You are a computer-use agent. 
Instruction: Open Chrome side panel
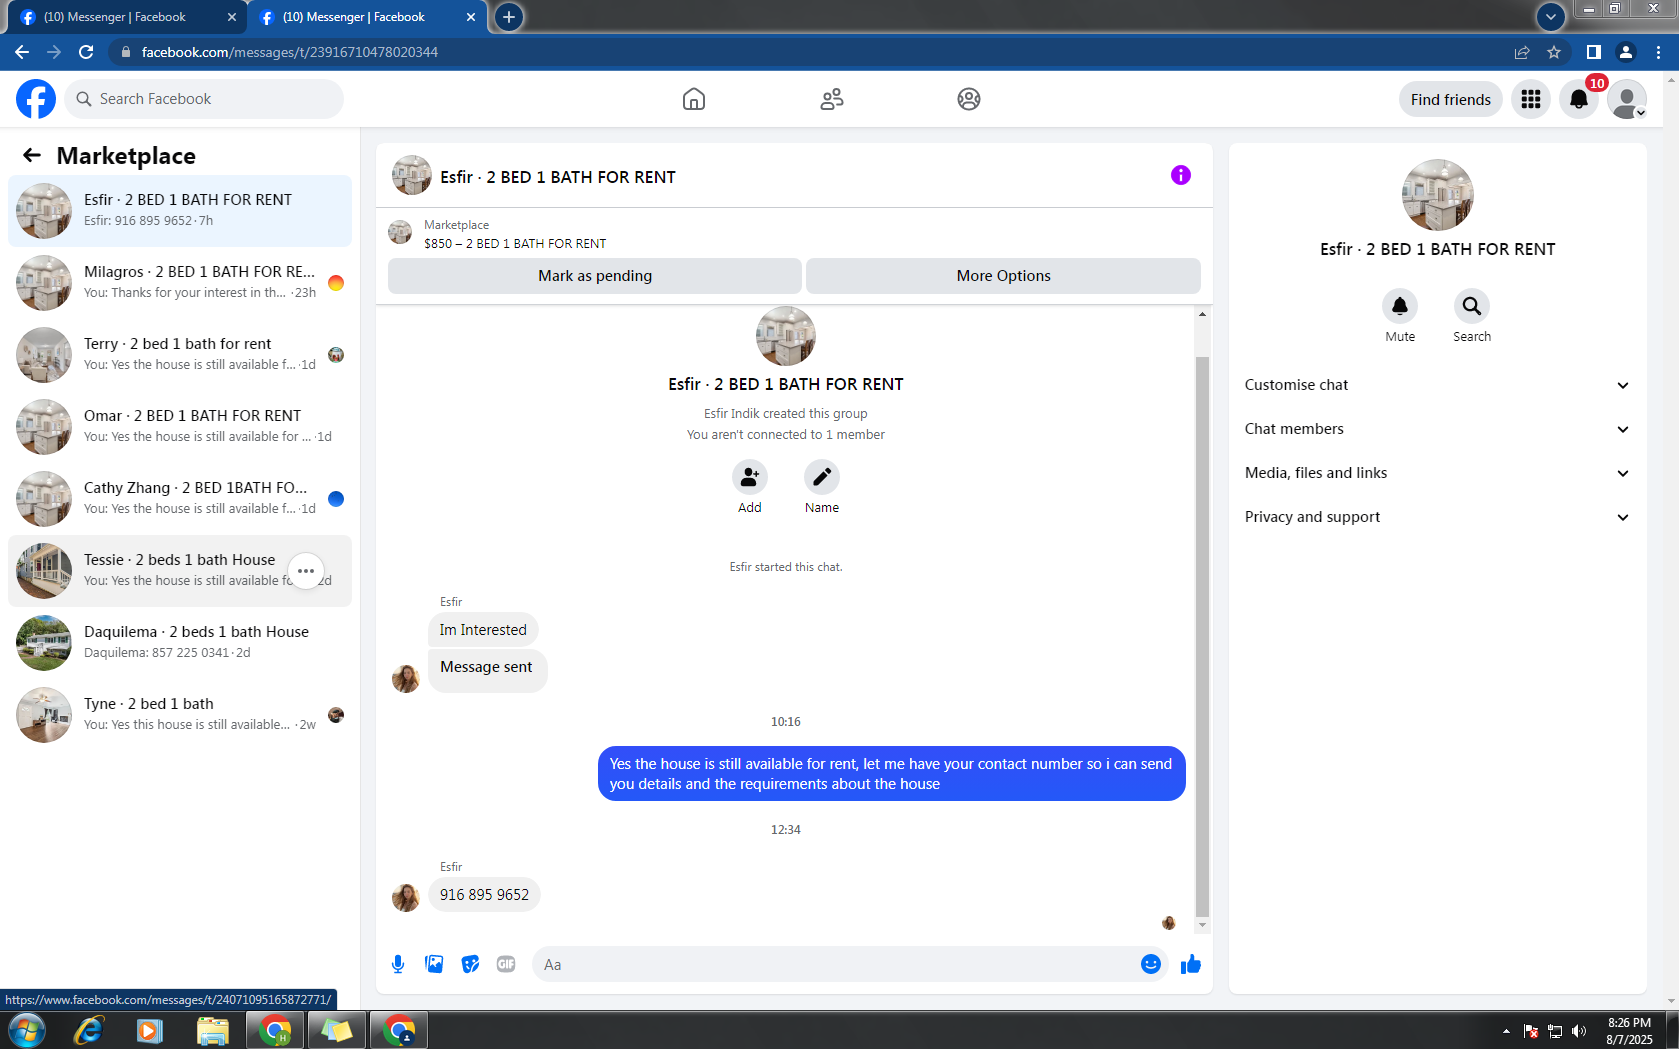point(1594,52)
